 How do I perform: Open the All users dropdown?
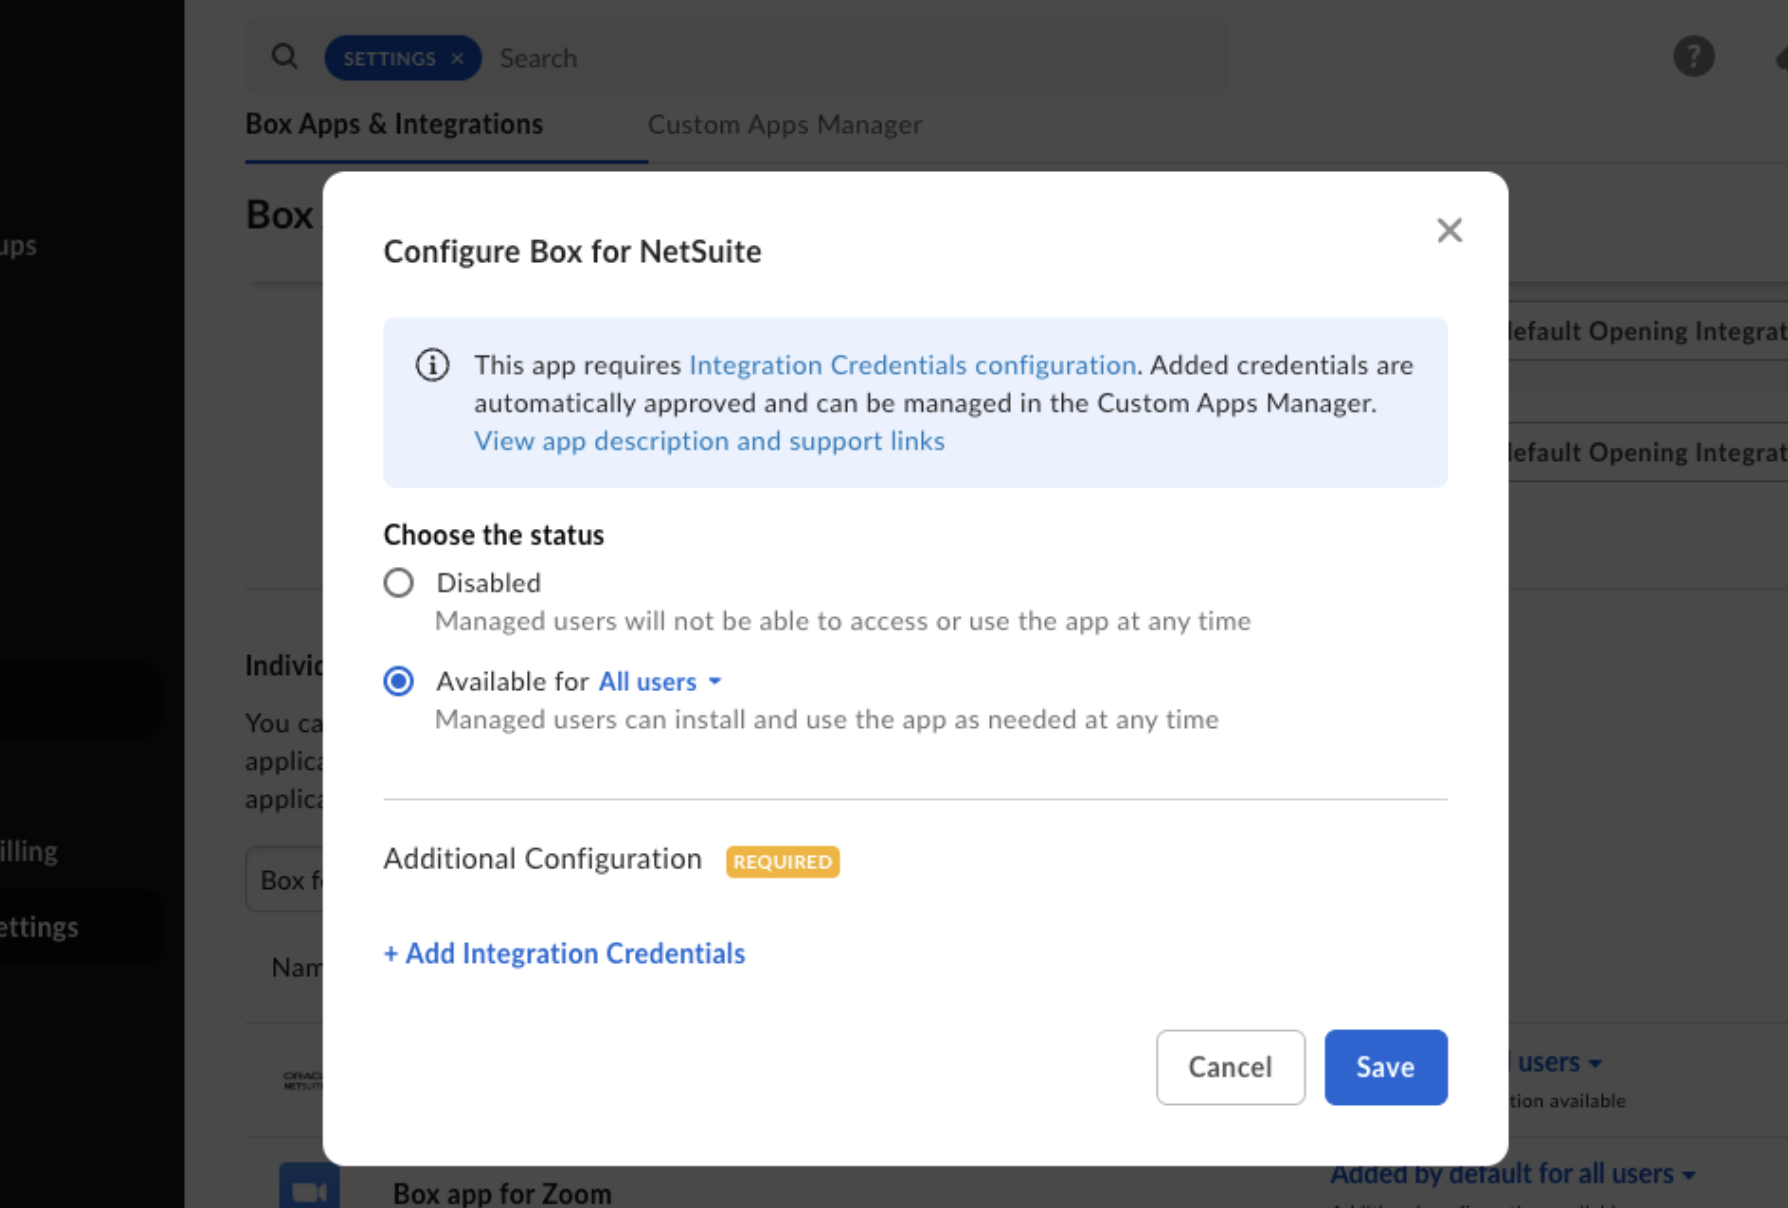(659, 681)
